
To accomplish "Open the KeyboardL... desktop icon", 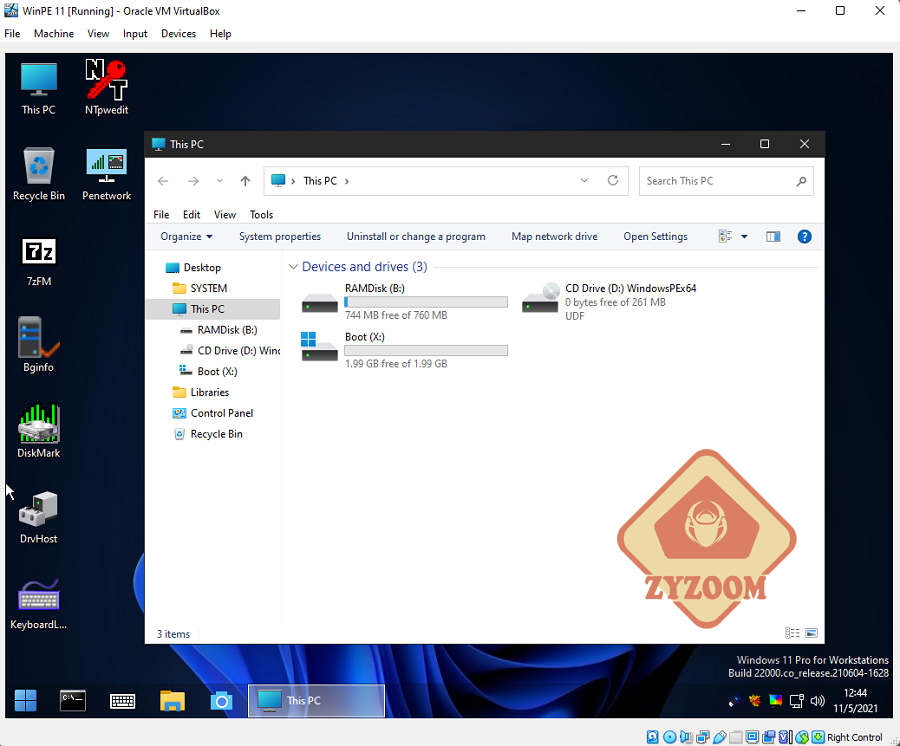I will click(x=38, y=604).
